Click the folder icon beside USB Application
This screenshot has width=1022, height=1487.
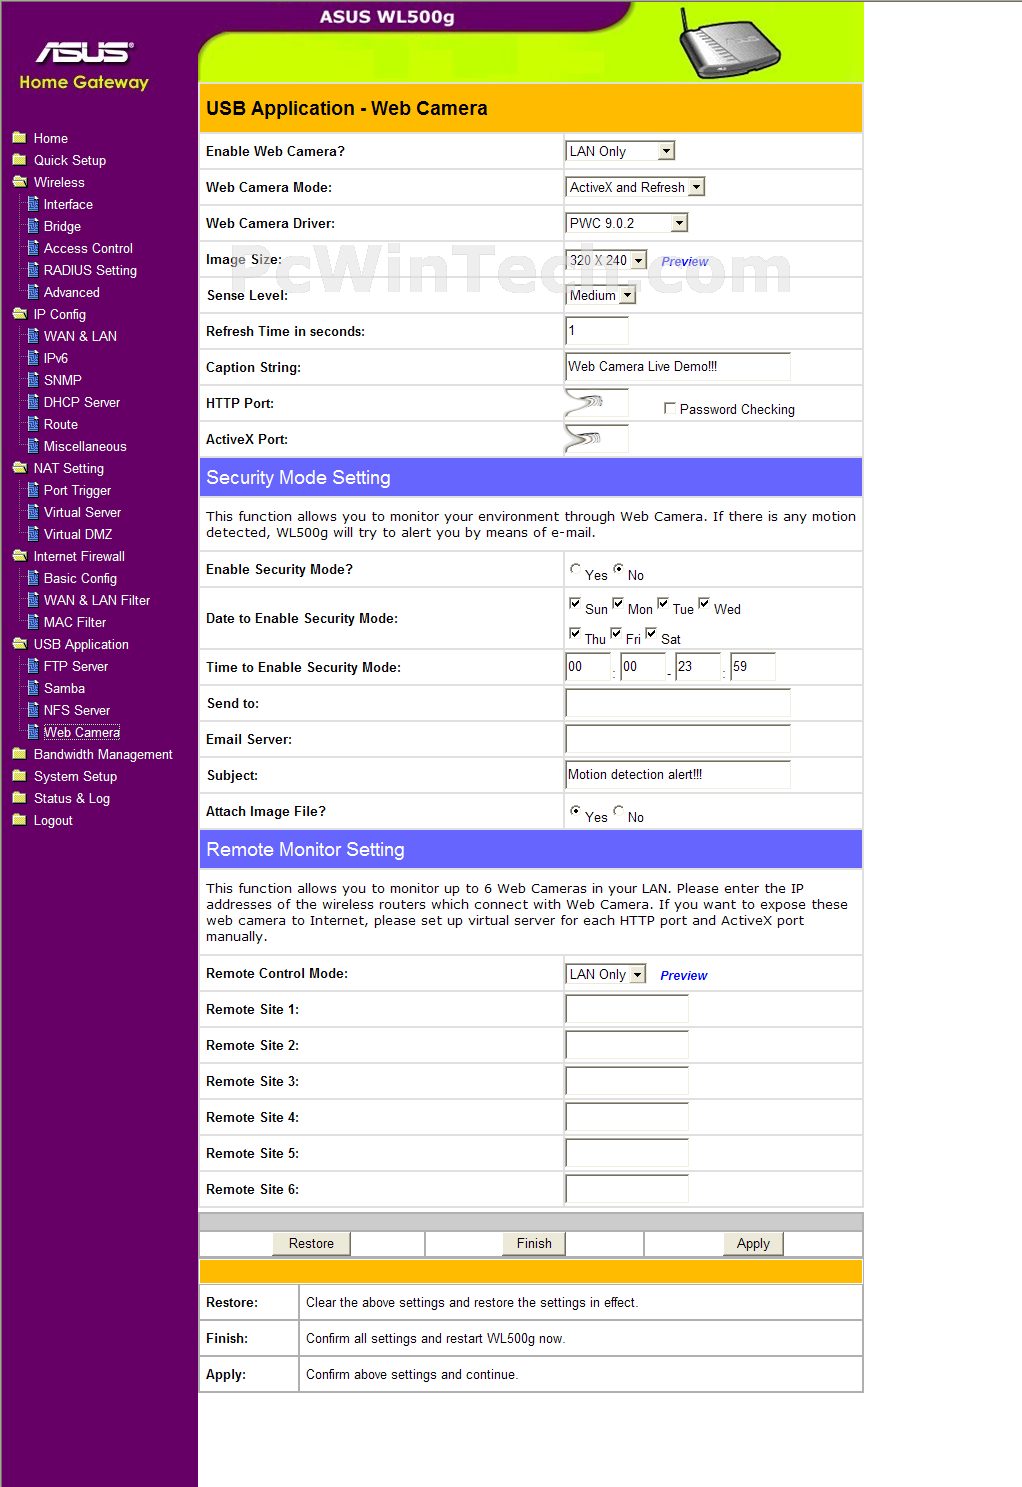[x=19, y=644]
